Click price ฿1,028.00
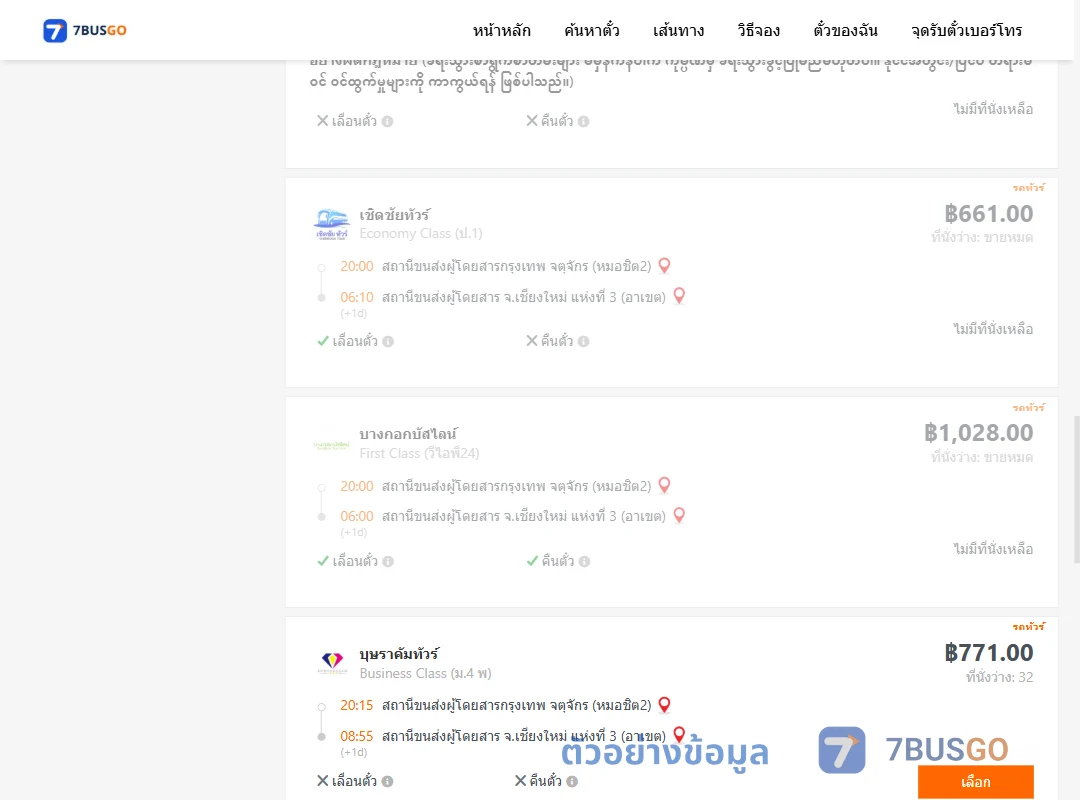The width and height of the screenshot is (1080, 800). [x=978, y=433]
